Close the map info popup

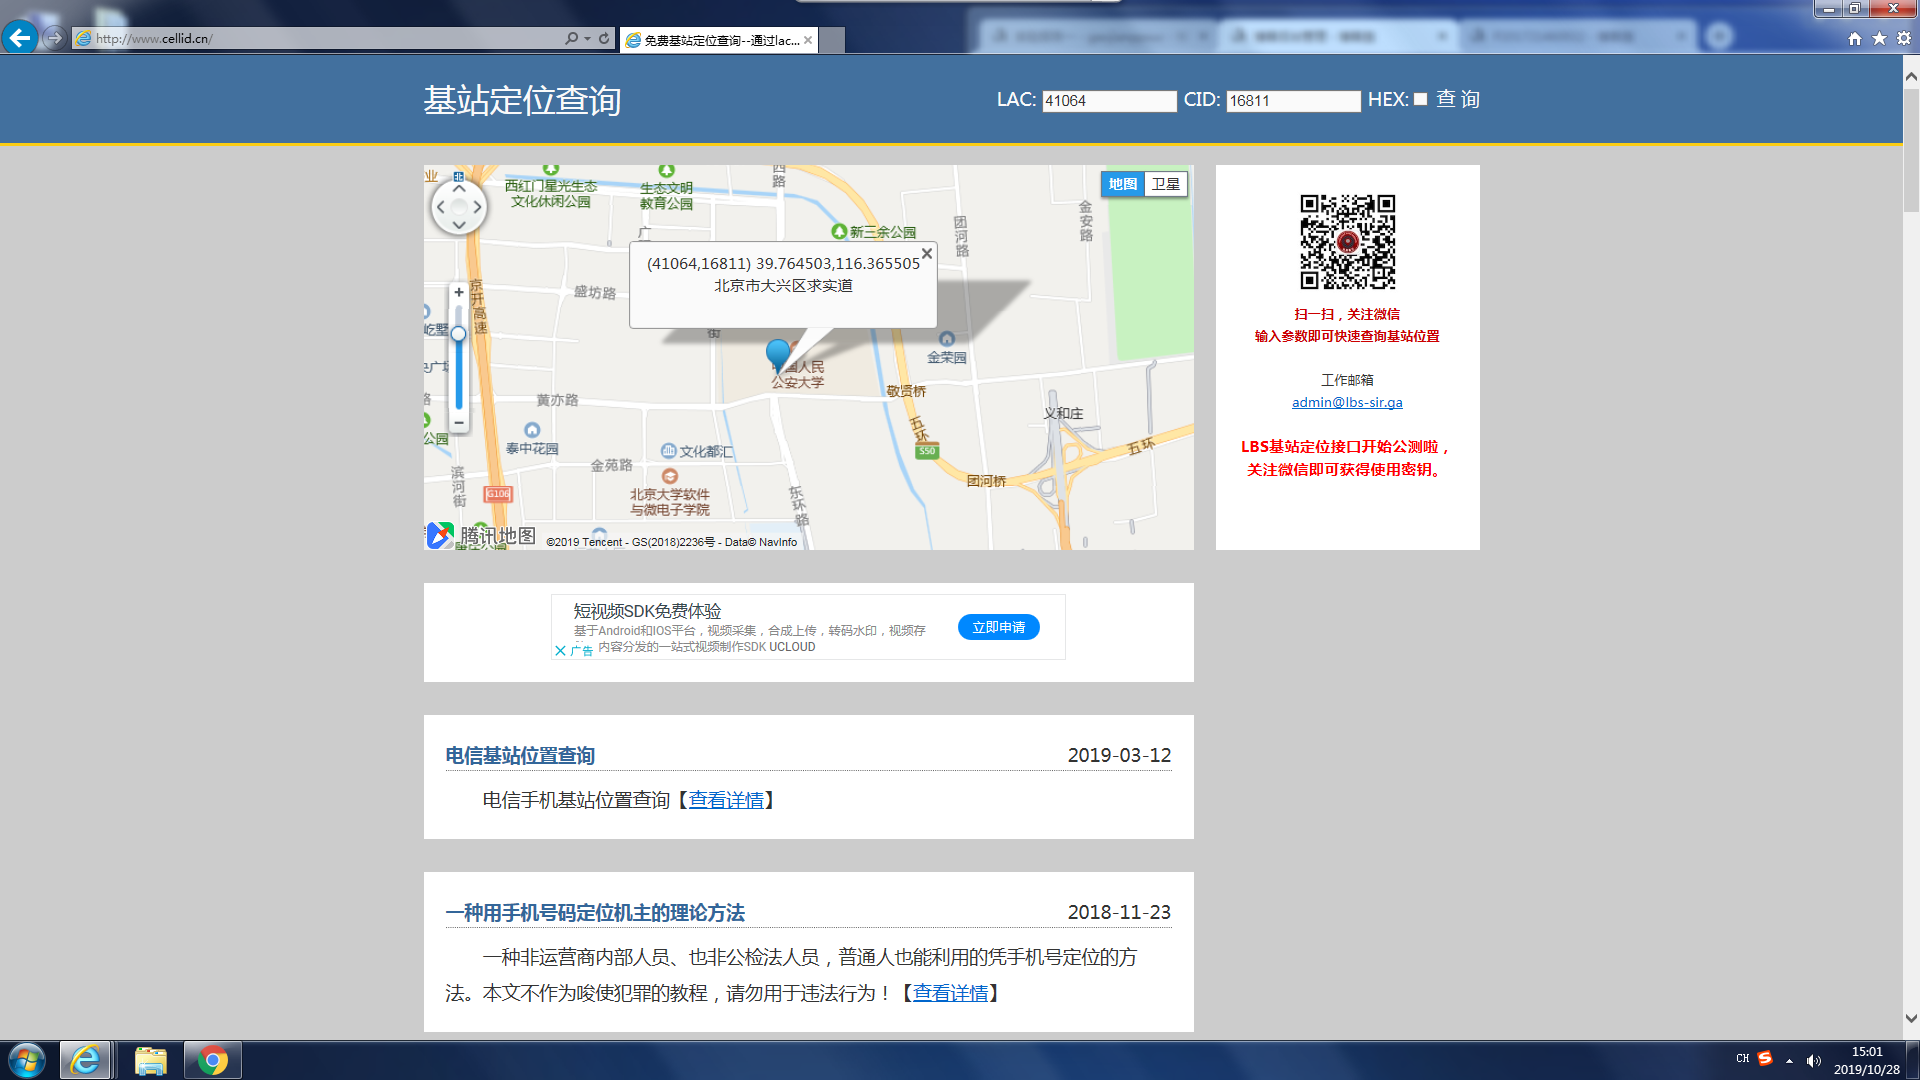click(927, 254)
